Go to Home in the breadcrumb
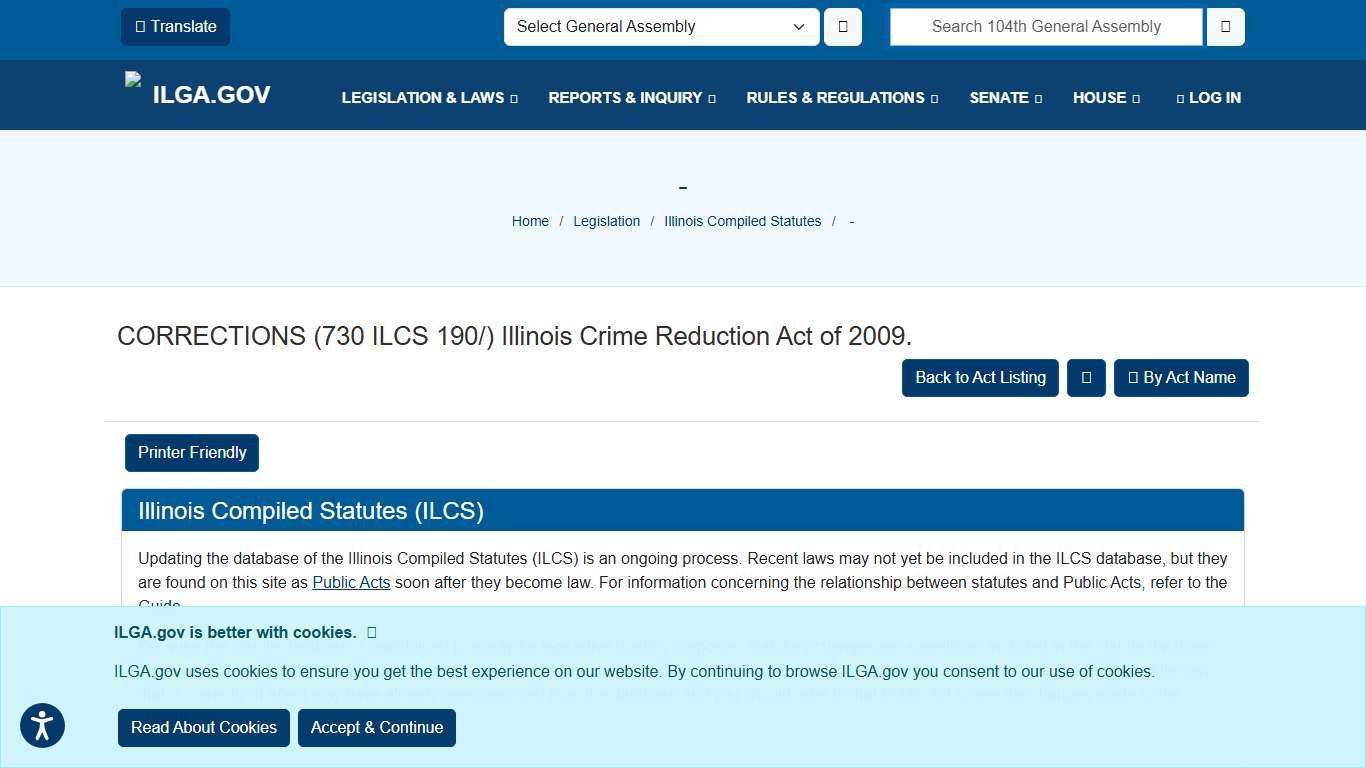This screenshot has width=1366, height=768. (530, 221)
